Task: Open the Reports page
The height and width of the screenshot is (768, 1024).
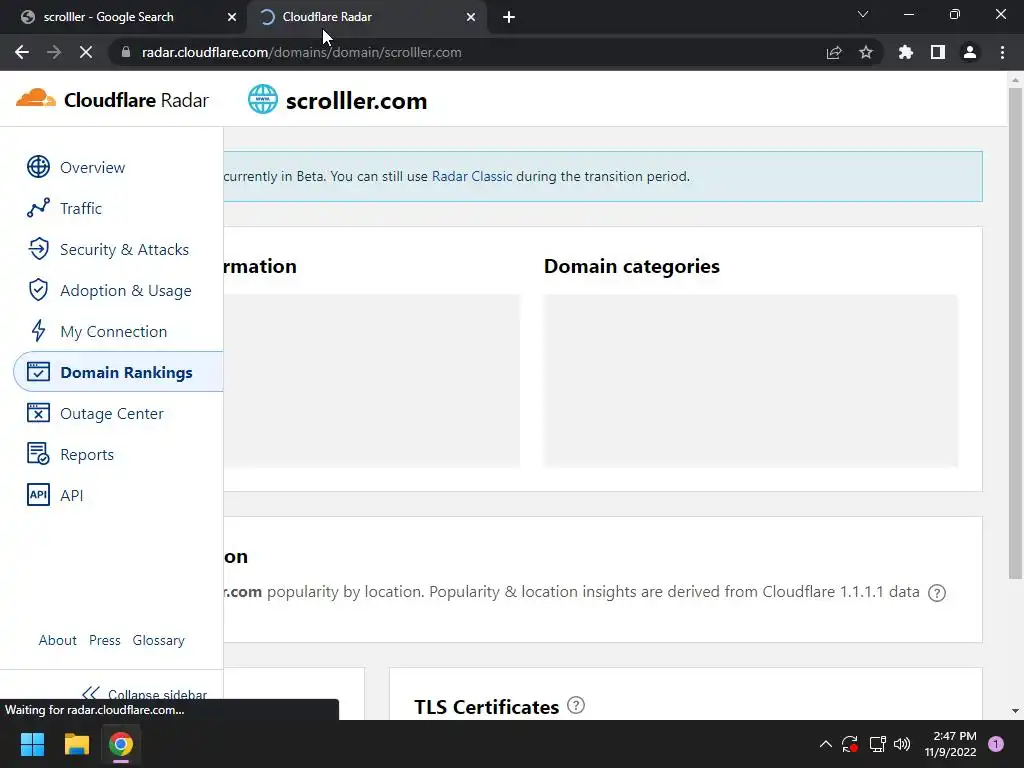Action: click(86, 455)
